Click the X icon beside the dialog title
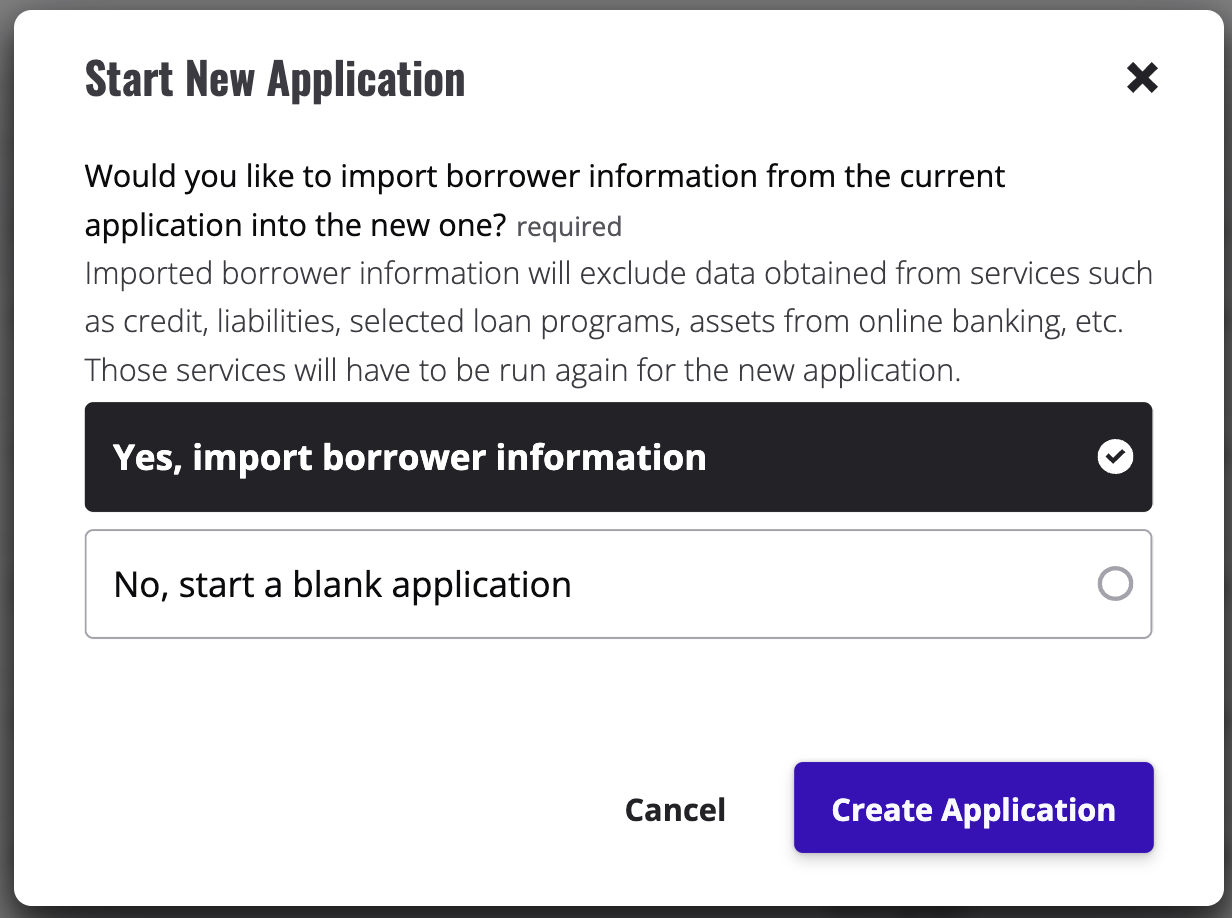 [x=1141, y=78]
